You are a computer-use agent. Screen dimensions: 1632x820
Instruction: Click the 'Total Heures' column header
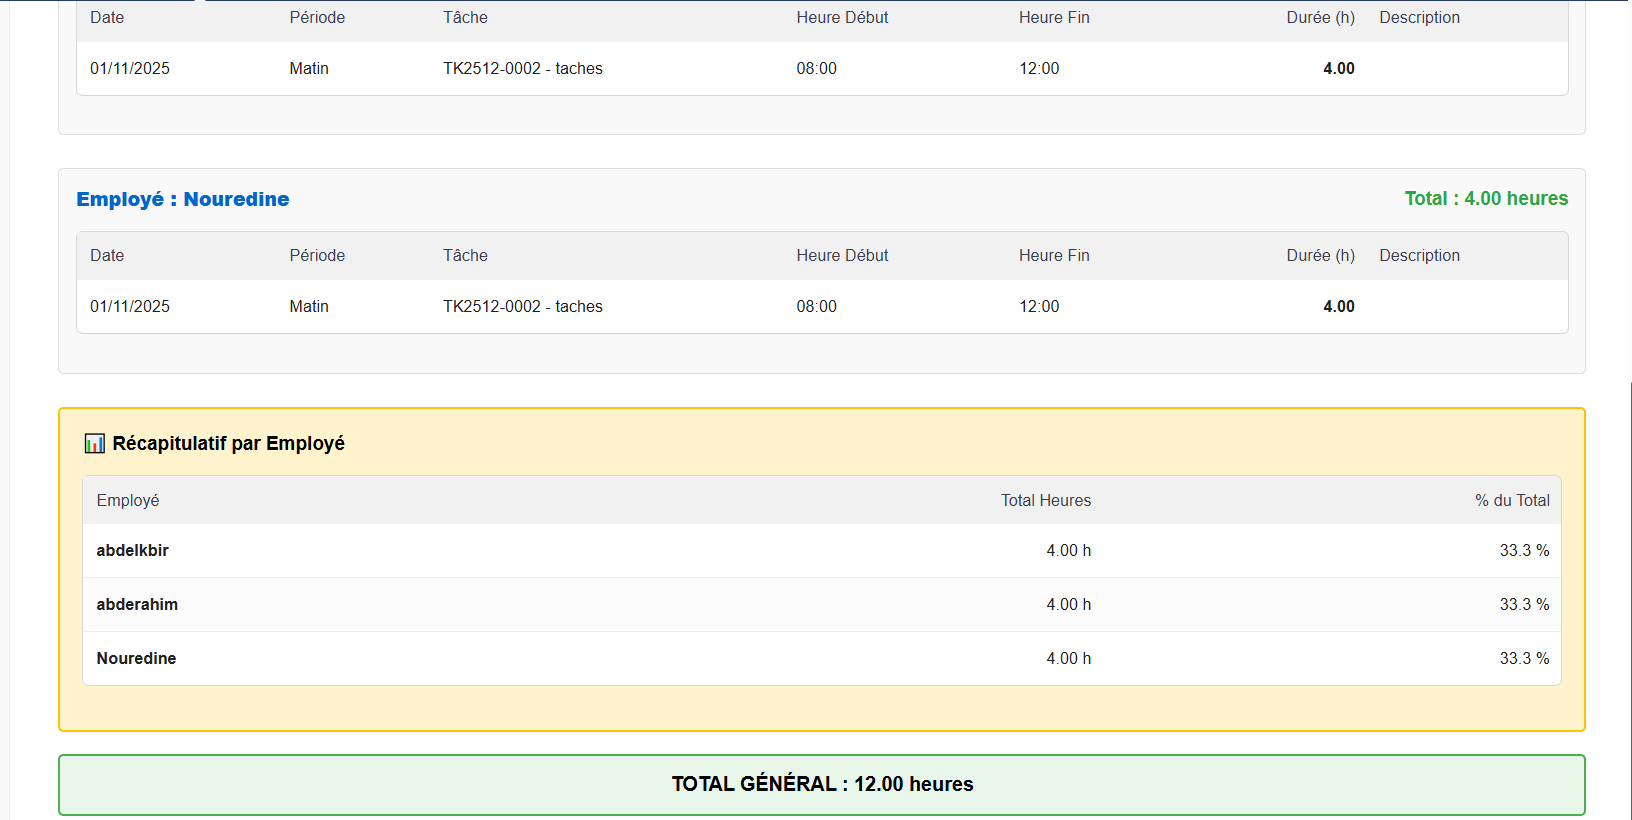tap(1046, 500)
